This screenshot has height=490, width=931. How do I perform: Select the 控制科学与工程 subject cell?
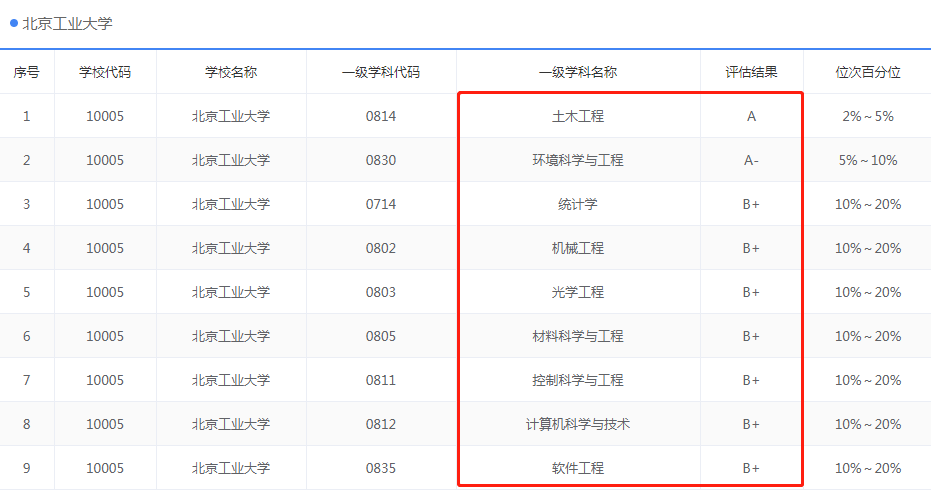578,380
